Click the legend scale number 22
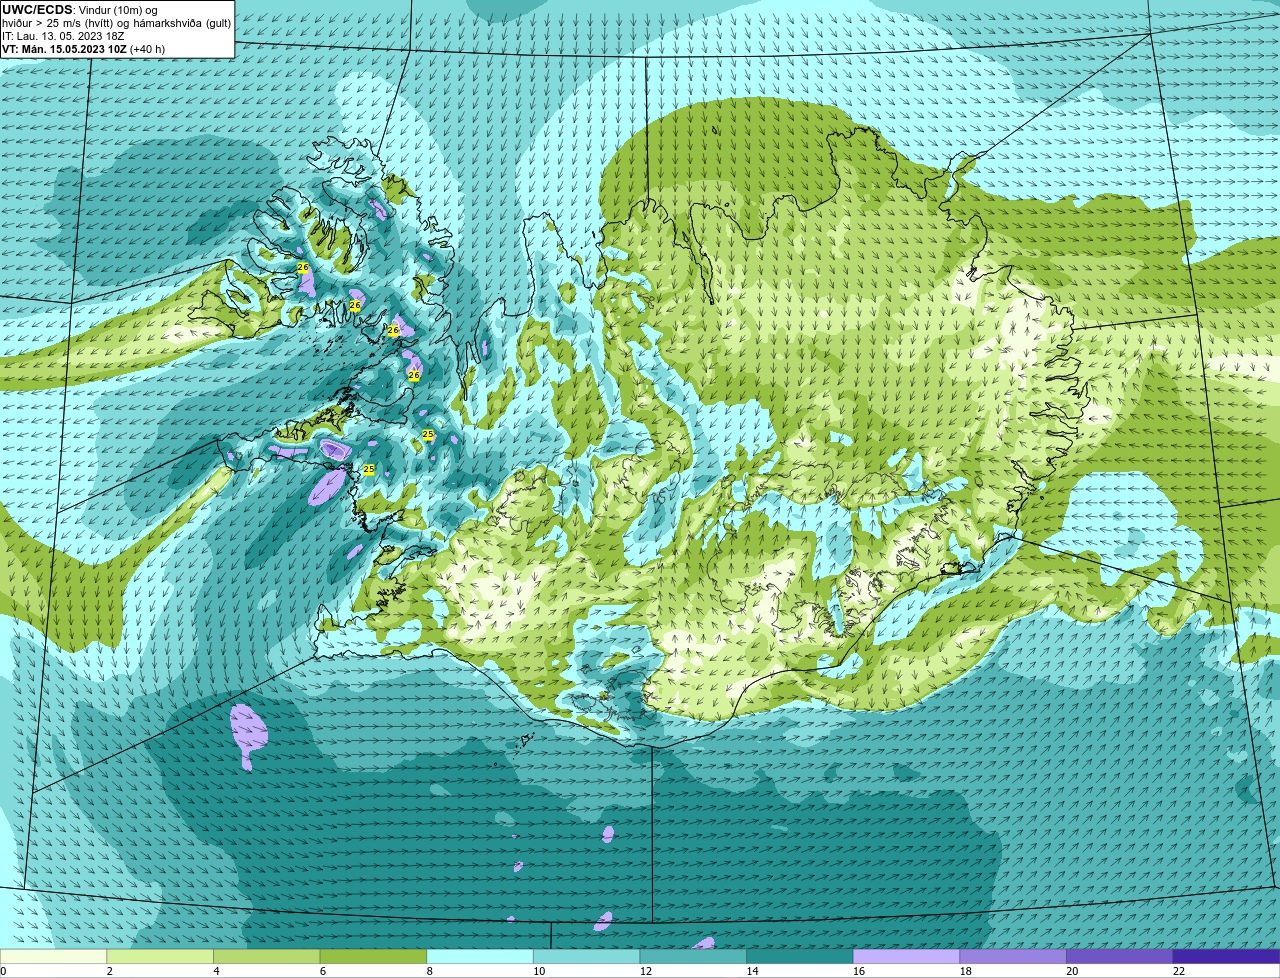The height and width of the screenshot is (978, 1280). click(1179, 971)
